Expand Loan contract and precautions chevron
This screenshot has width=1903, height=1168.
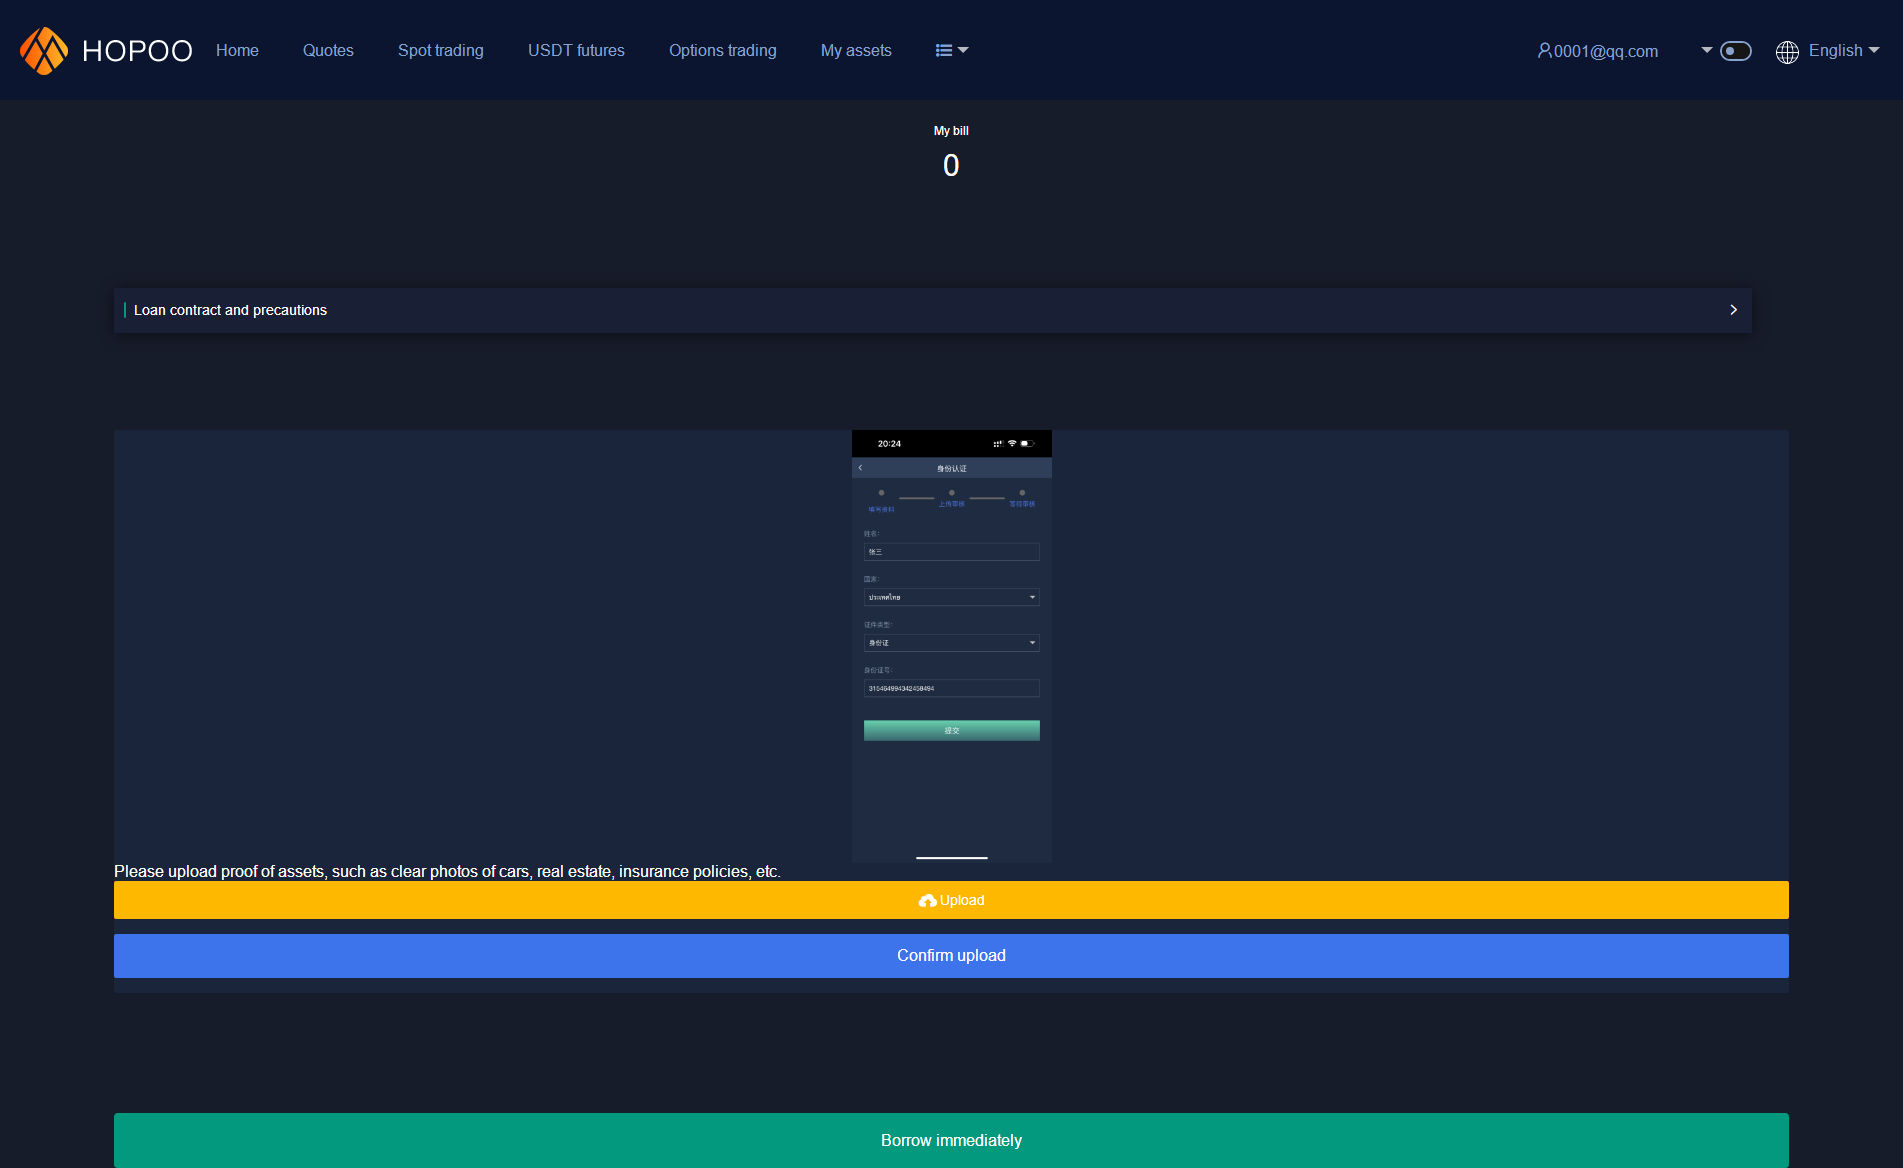point(1733,310)
